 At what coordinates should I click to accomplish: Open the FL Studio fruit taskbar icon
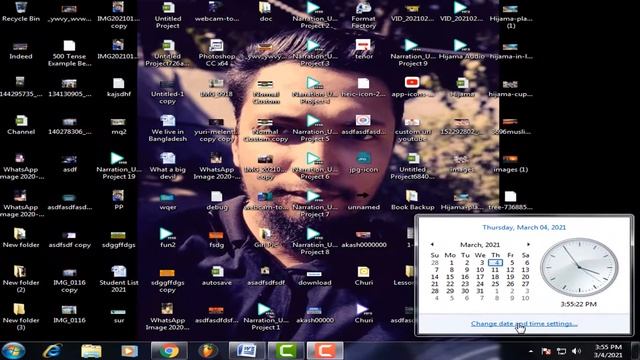pos(208,351)
